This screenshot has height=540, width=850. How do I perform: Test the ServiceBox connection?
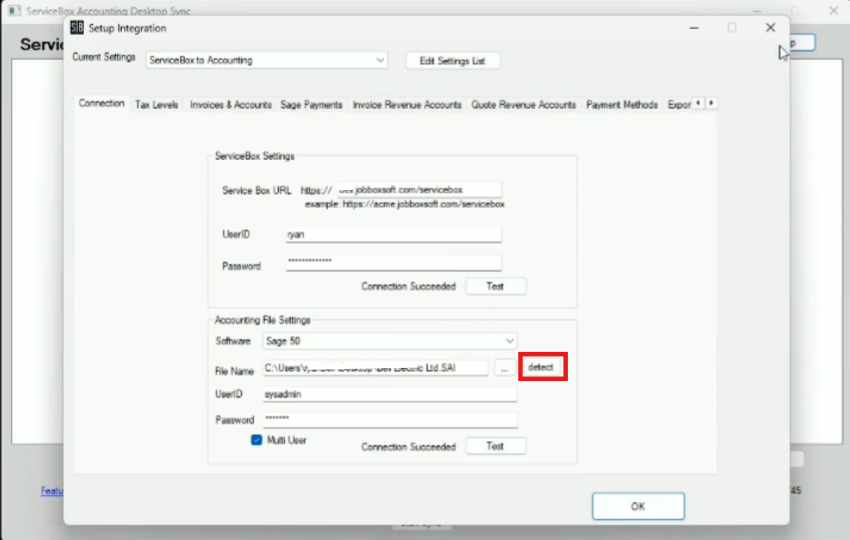coord(495,286)
